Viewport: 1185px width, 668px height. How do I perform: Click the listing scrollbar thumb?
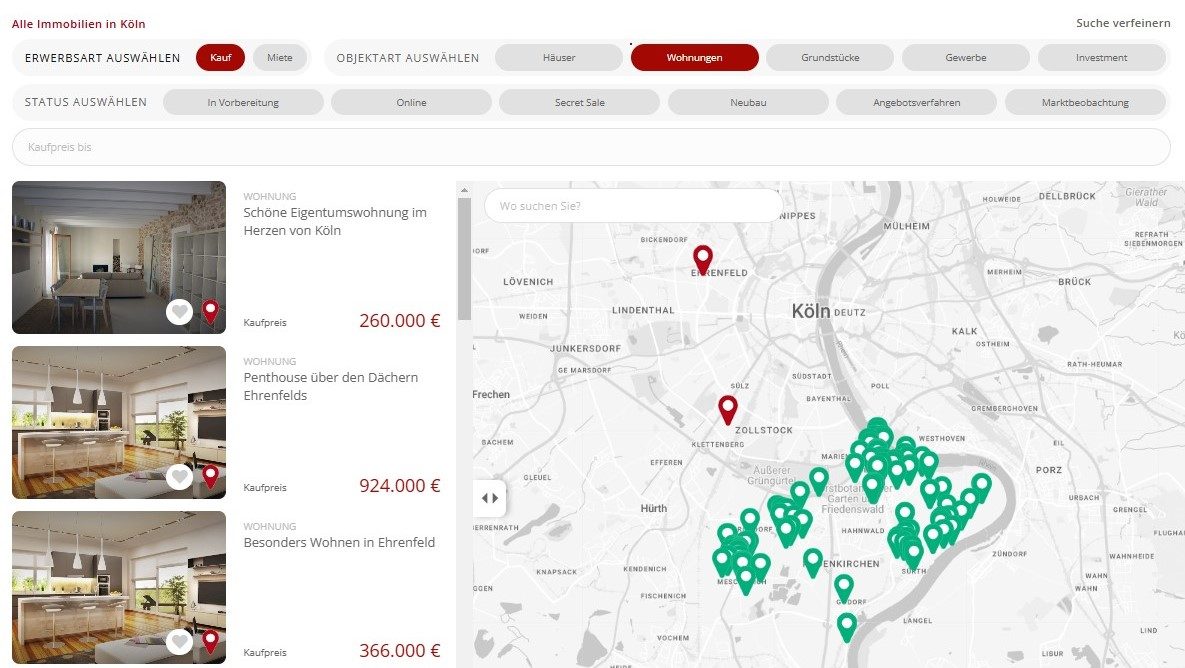464,258
